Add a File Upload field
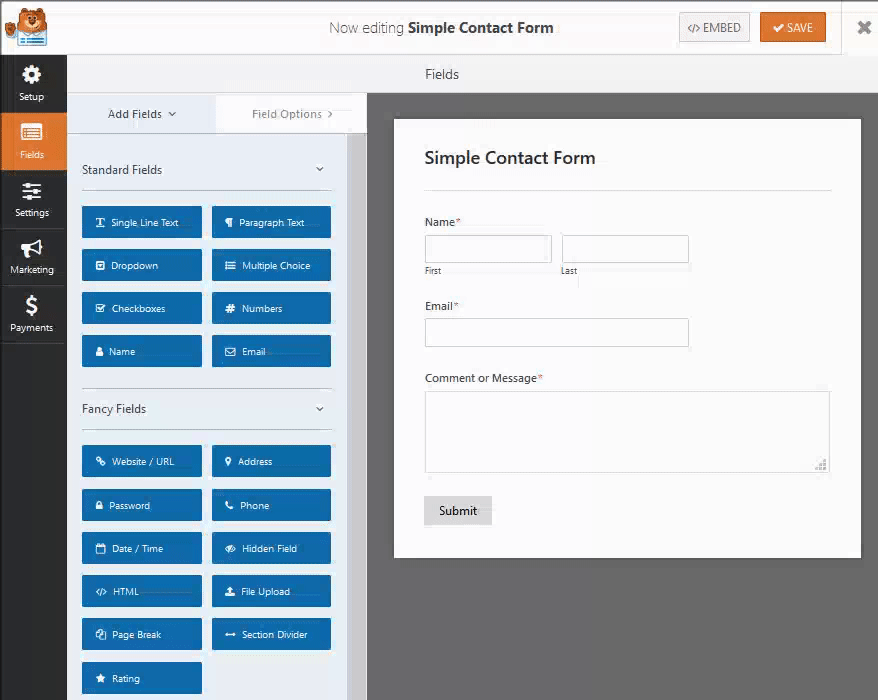This screenshot has width=878, height=700. 271,591
